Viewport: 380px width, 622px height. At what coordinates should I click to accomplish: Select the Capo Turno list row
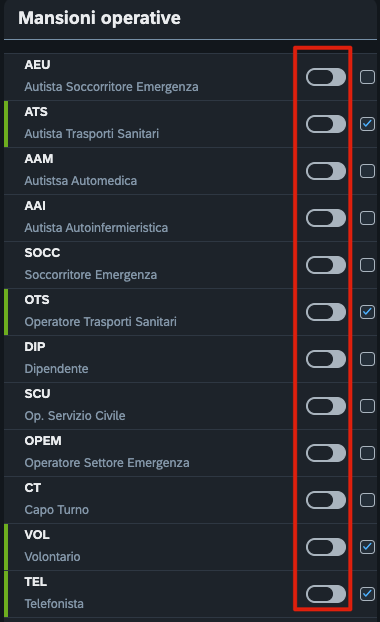click(190, 500)
